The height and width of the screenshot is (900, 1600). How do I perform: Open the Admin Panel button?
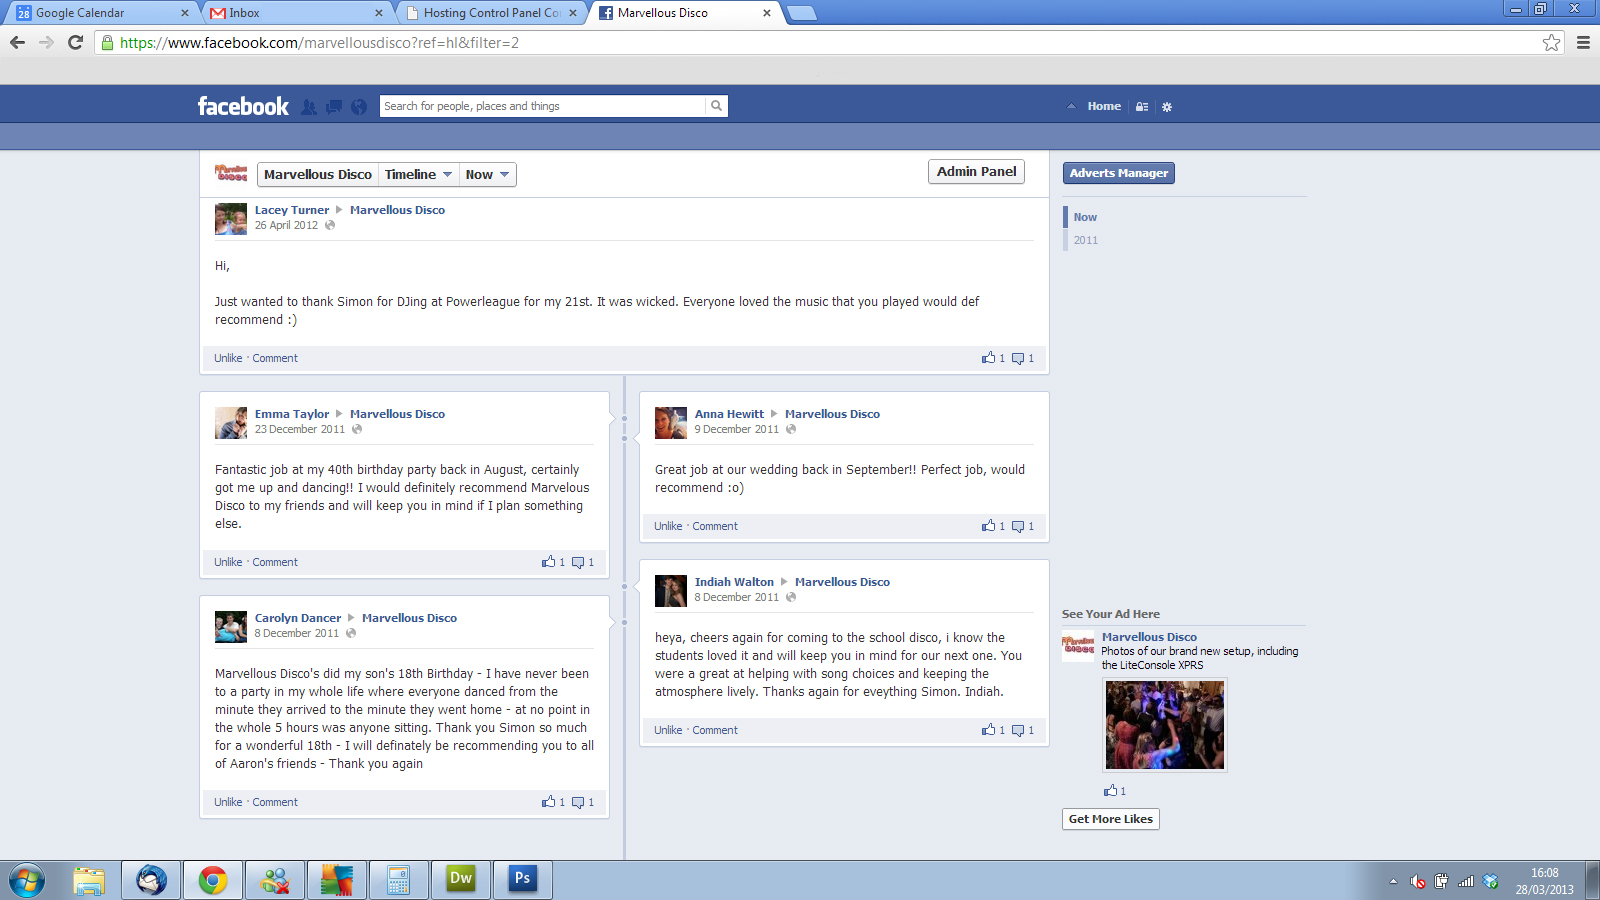976,172
